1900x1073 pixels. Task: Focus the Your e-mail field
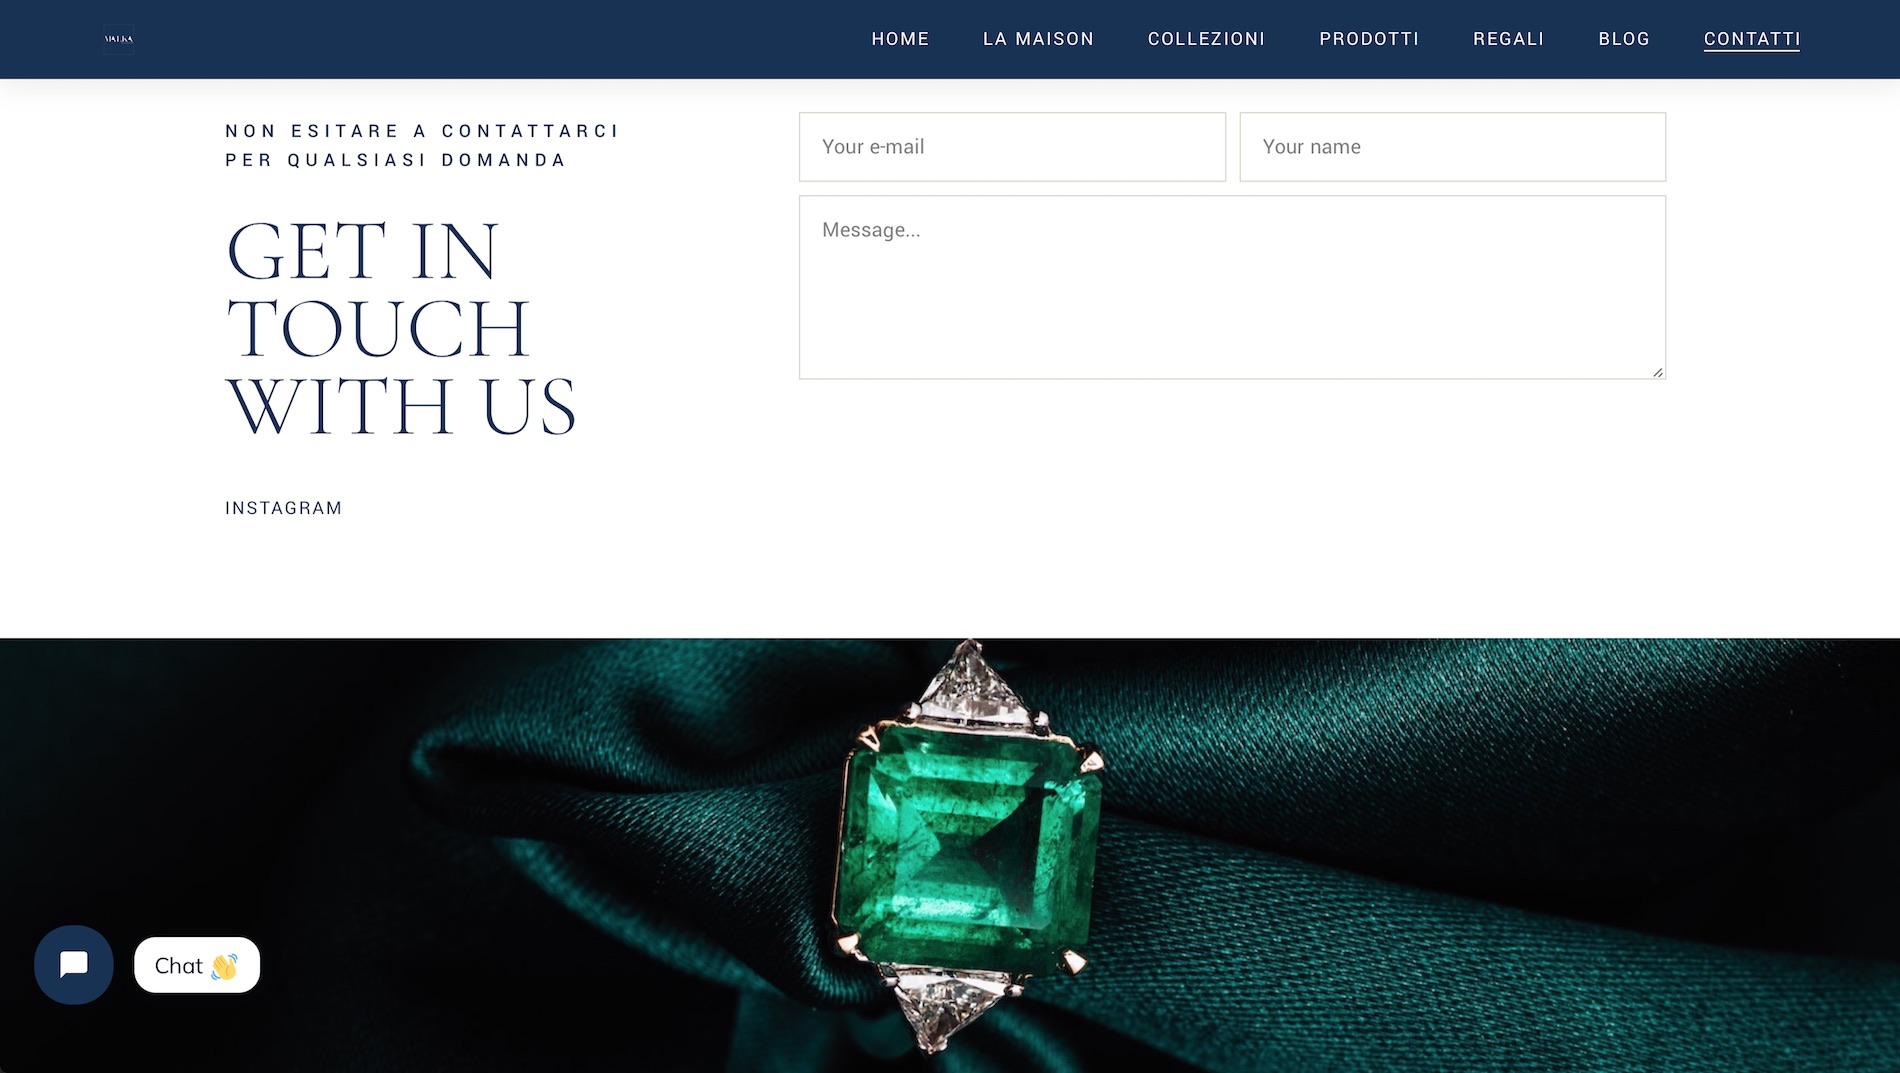pyautogui.click(x=1012, y=147)
